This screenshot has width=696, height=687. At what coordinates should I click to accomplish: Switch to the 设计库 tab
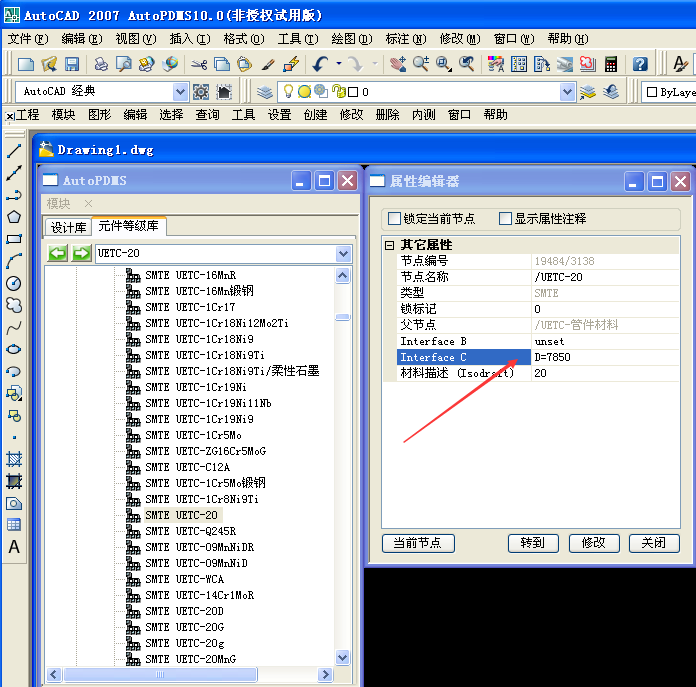tap(68, 227)
